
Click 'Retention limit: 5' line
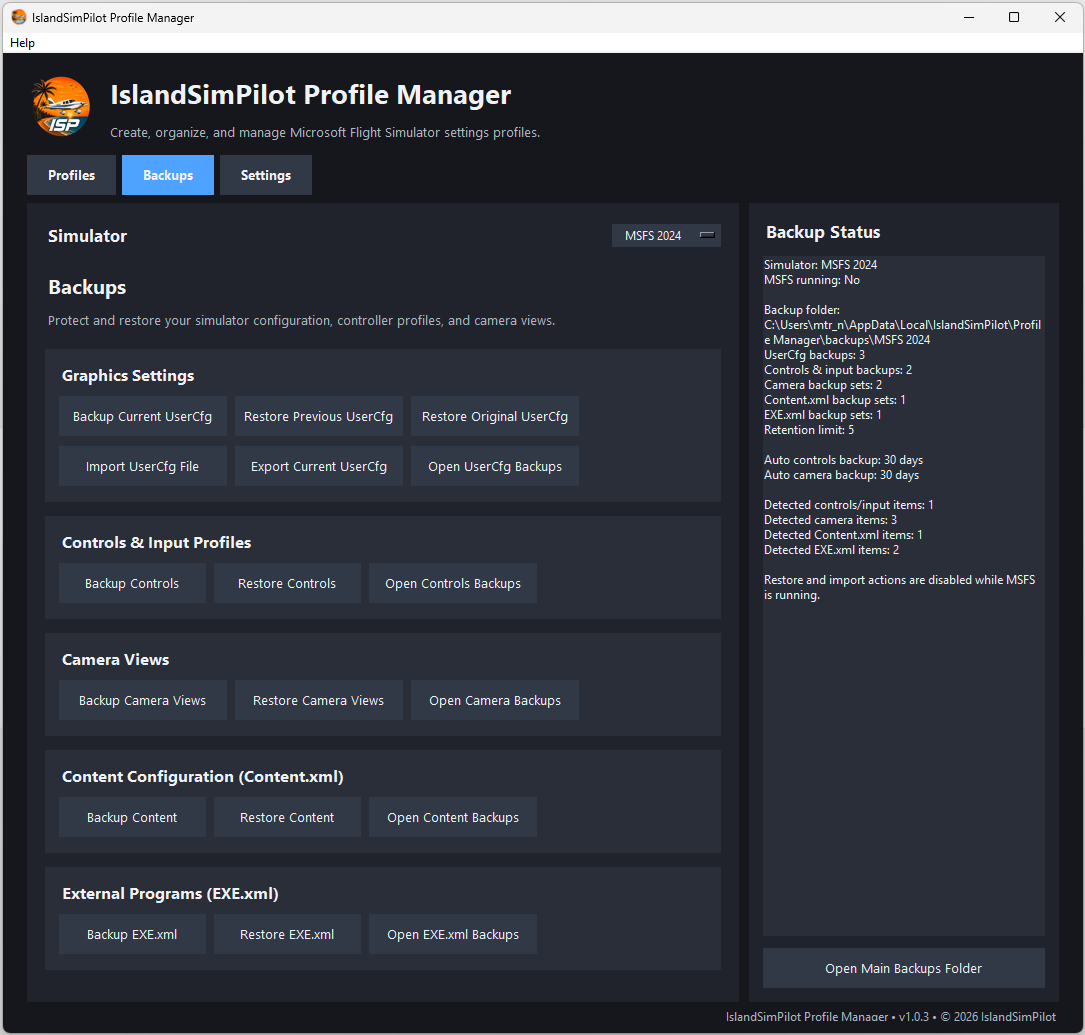coord(809,430)
